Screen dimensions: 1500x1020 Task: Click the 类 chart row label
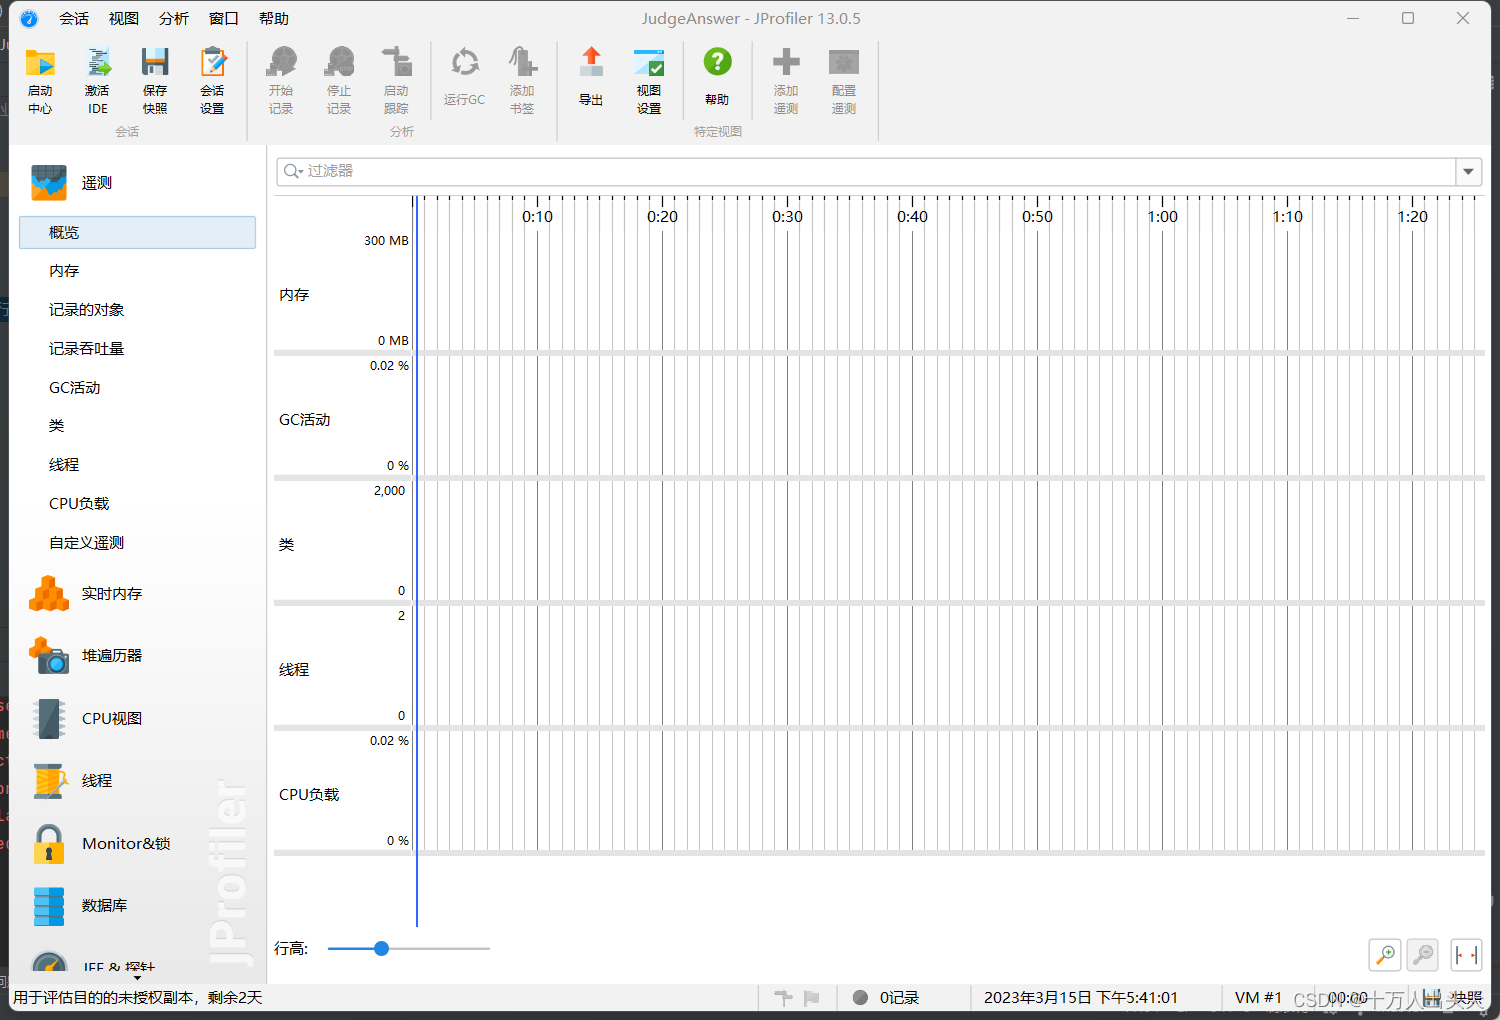click(x=287, y=545)
